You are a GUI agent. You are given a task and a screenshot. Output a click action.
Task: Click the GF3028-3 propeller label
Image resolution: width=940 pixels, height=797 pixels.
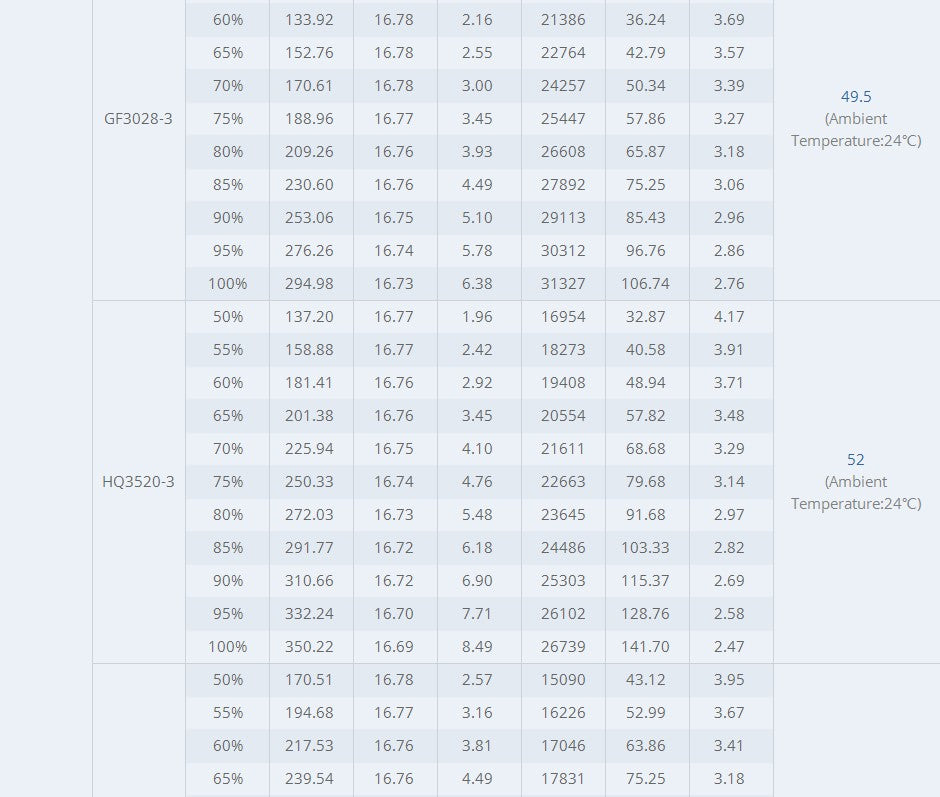tap(138, 119)
